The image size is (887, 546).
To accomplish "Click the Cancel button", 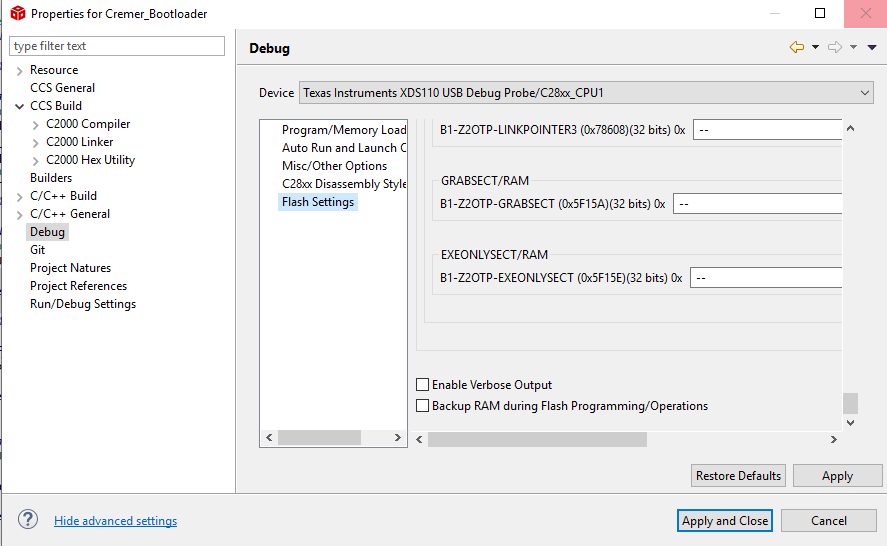I will click(829, 521).
